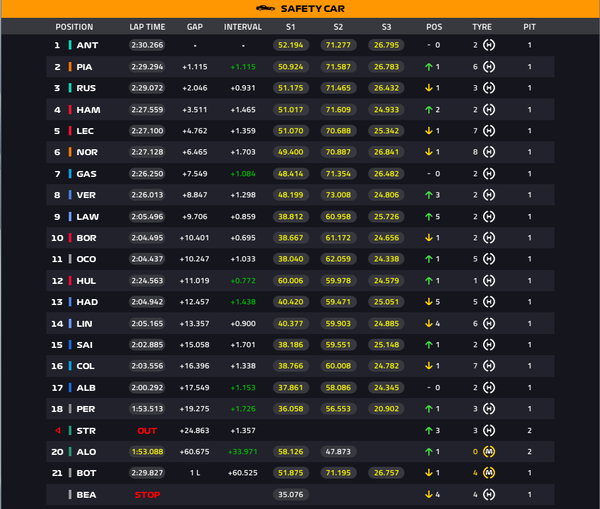Click the hard tyre icon in RUS row

[489, 88]
